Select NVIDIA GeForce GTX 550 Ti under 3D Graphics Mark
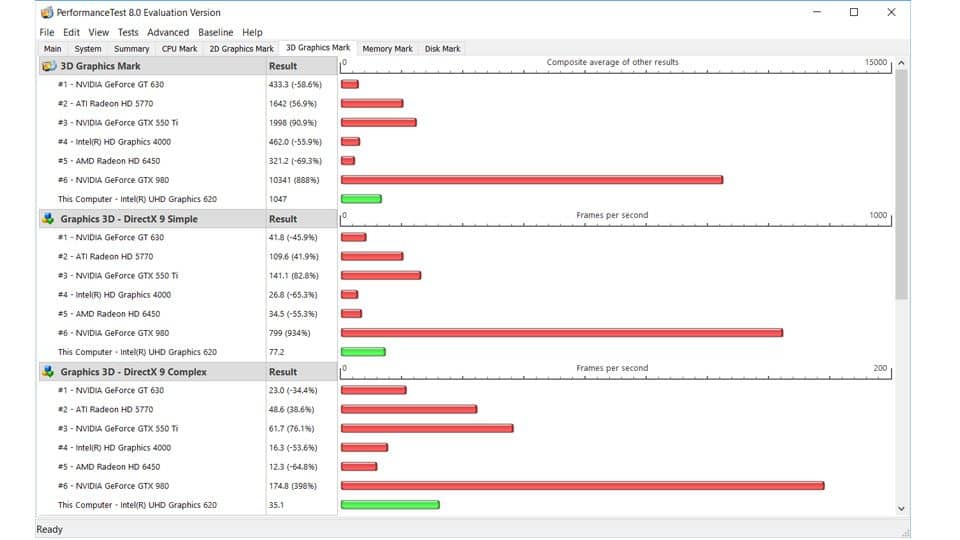 (118, 123)
